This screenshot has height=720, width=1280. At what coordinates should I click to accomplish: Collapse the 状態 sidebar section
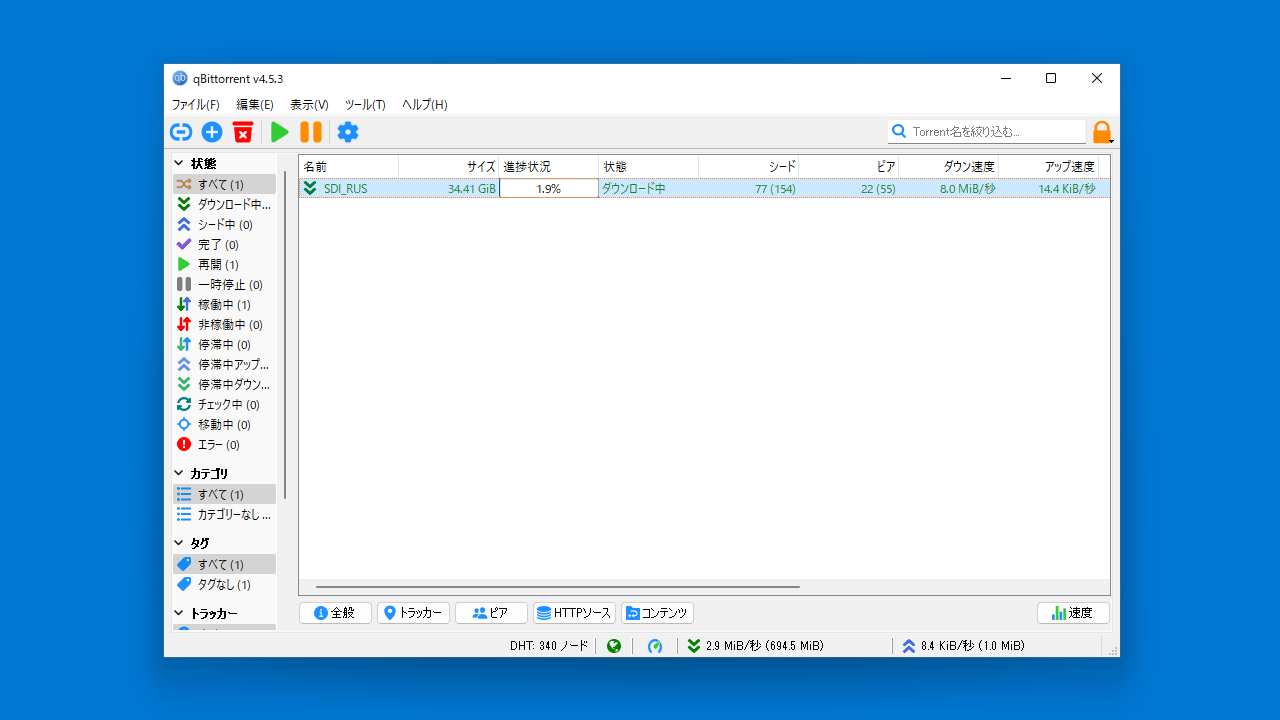coord(179,163)
